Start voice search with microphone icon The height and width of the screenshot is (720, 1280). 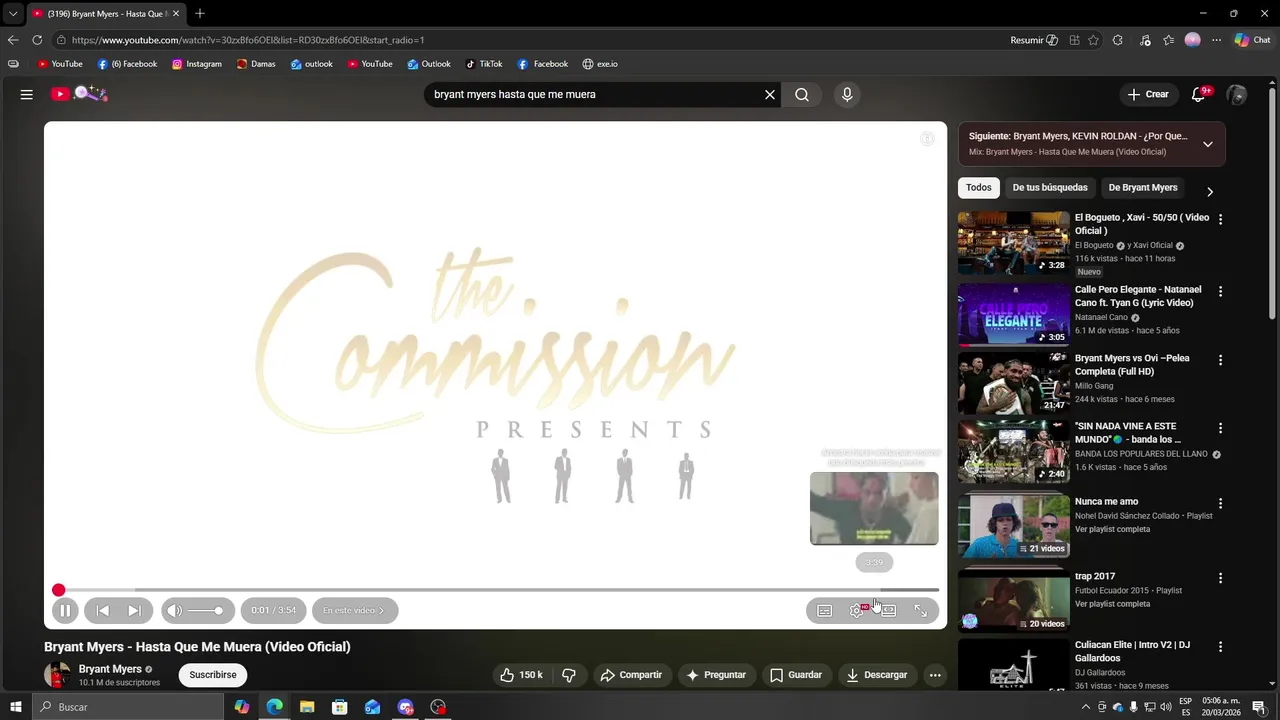(847, 94)
